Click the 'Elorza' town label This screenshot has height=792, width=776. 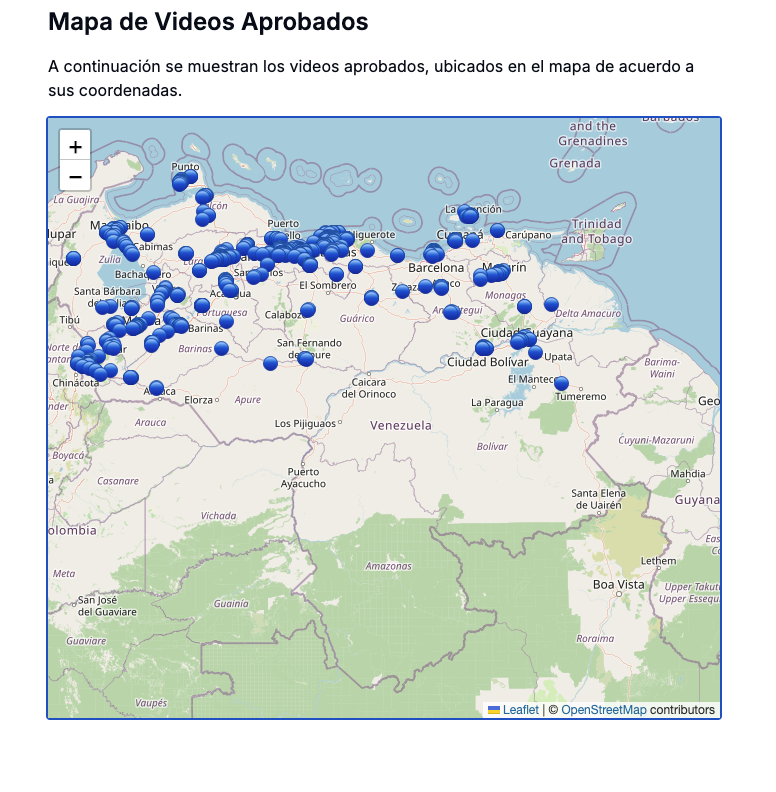click(x=199, y=400)
